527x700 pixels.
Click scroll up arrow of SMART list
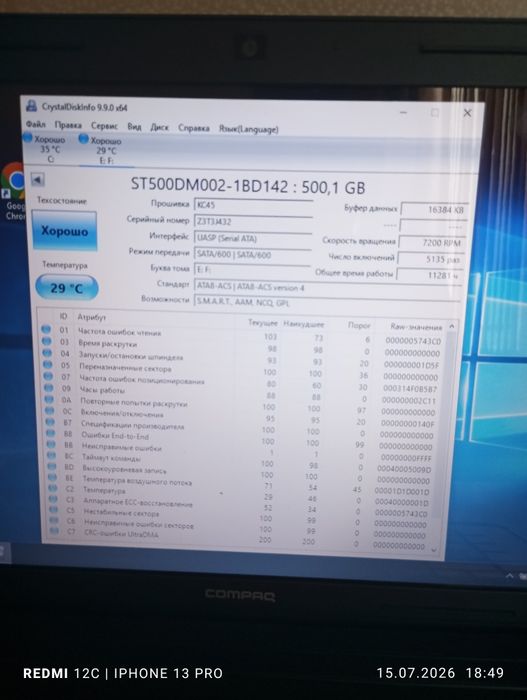pos(452,326)
